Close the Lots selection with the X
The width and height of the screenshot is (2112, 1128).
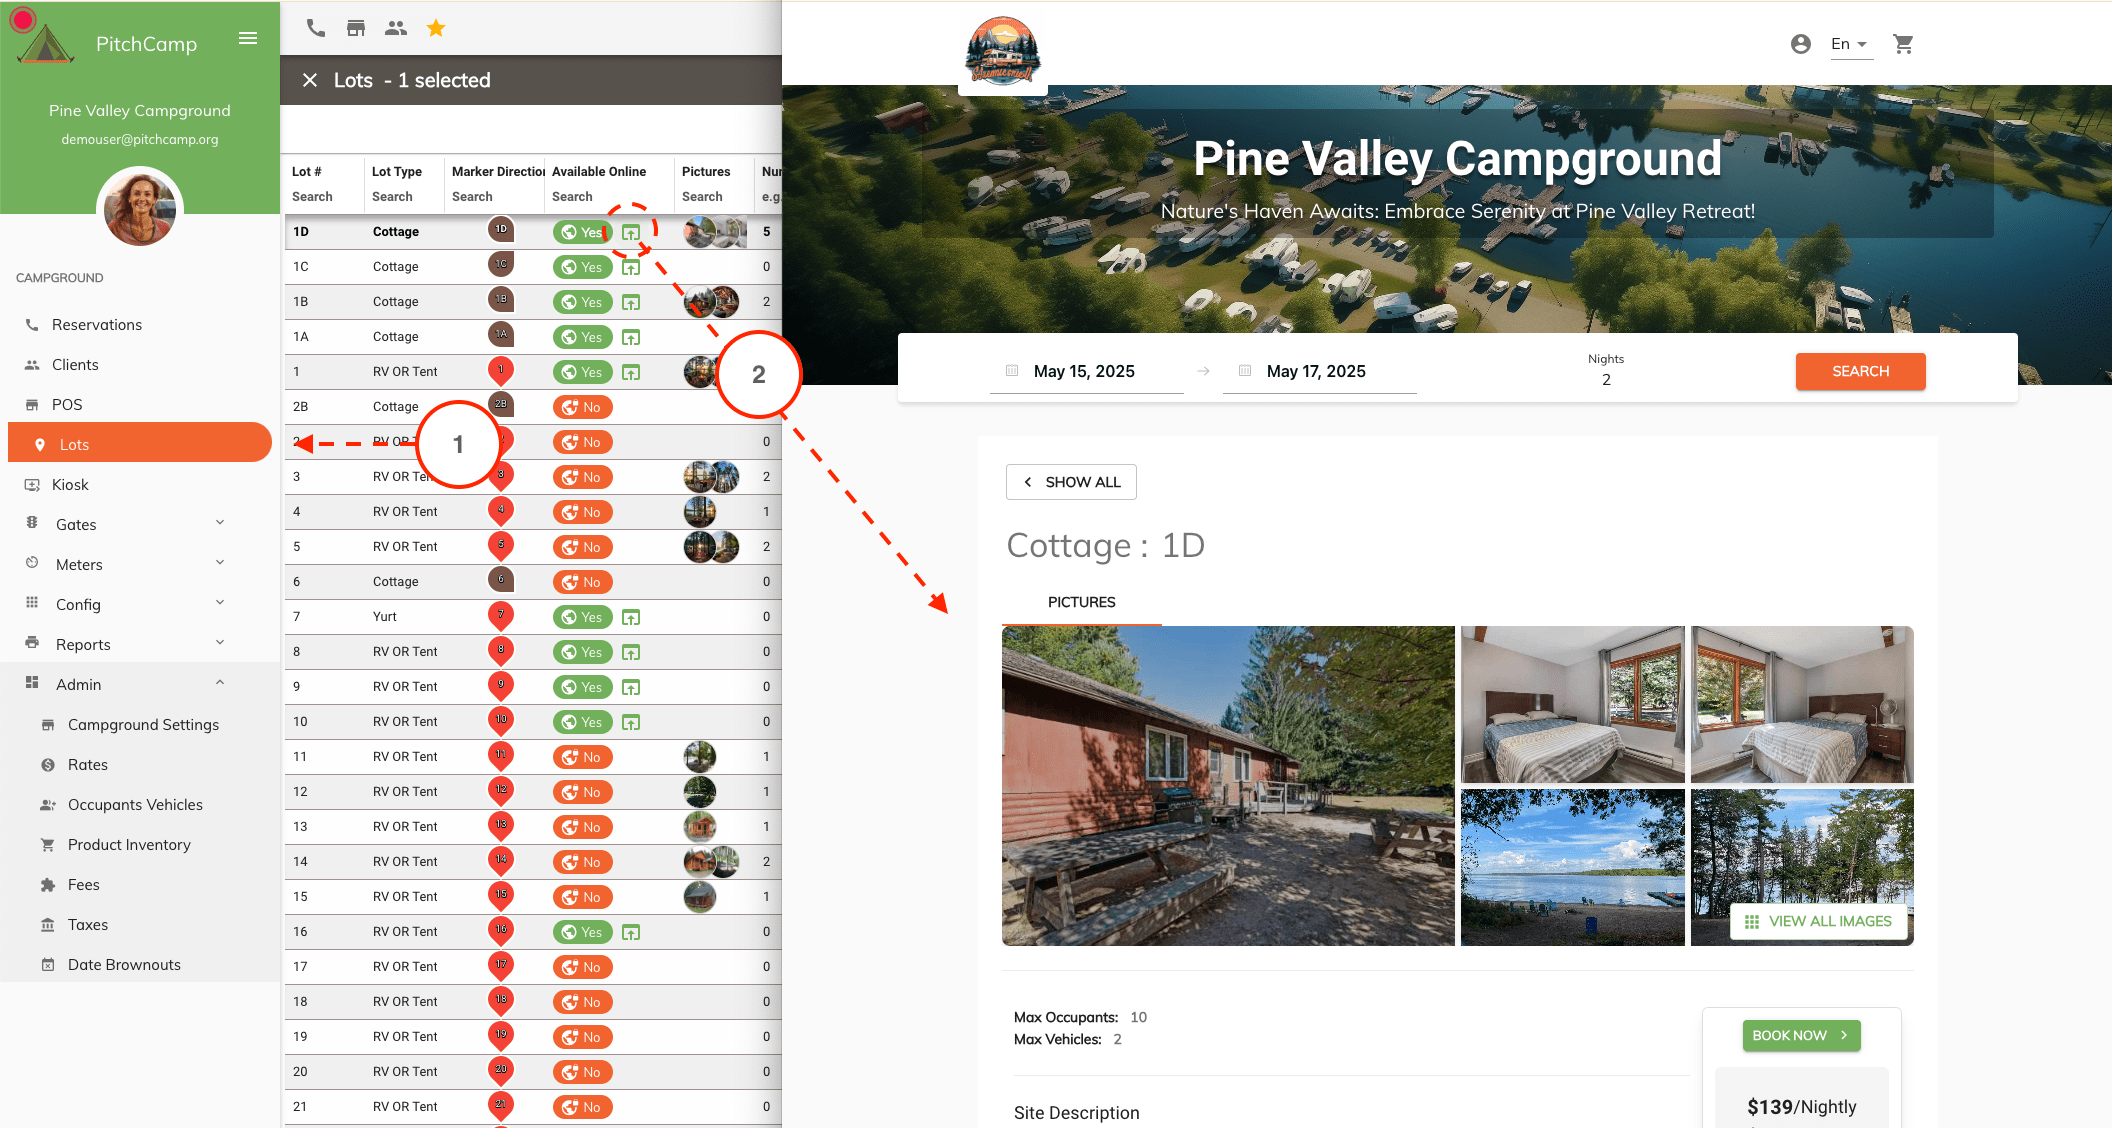click(x=310, y=80)
